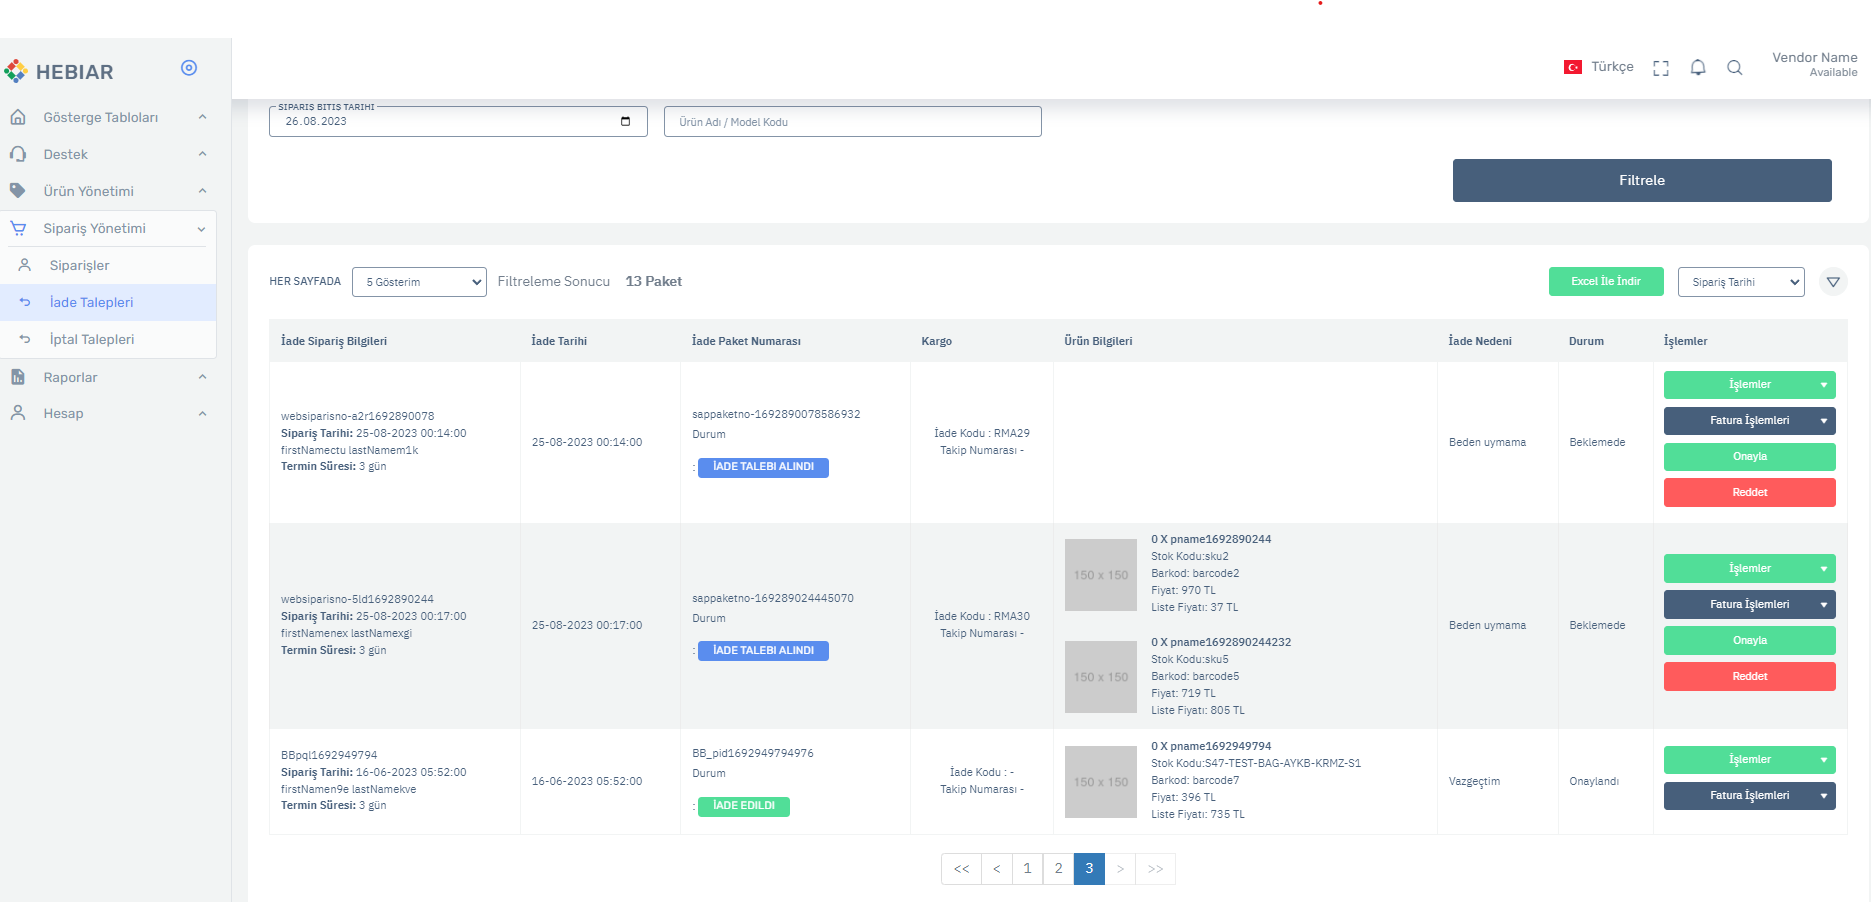The height and width of the screenshot is (902, 1871).
Task: Open Fatura İşlemleri for BBpql1692949794 row
Action: 1749,796
